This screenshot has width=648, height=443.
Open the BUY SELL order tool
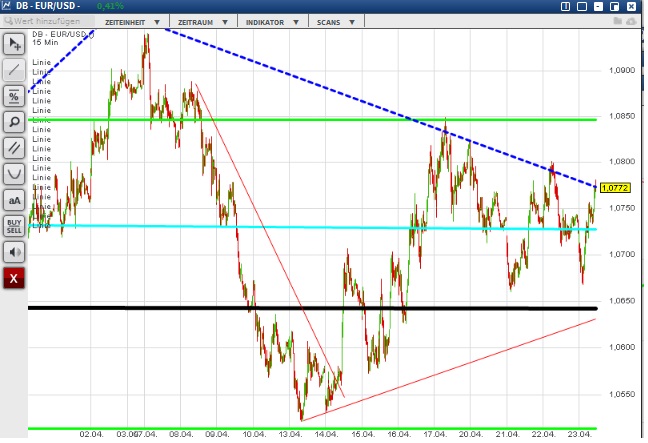14,226
